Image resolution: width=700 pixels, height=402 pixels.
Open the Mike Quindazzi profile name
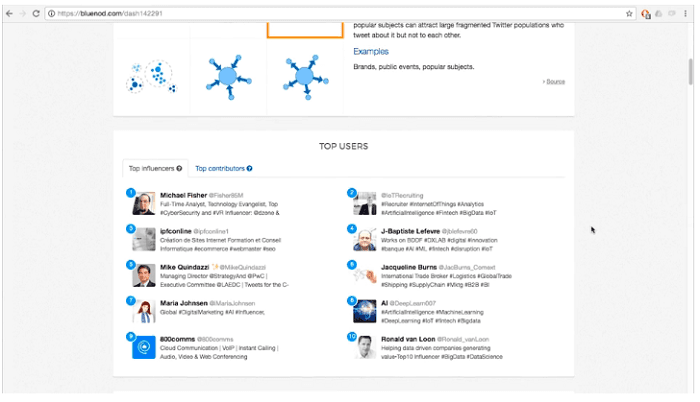[x=184, y=267]
